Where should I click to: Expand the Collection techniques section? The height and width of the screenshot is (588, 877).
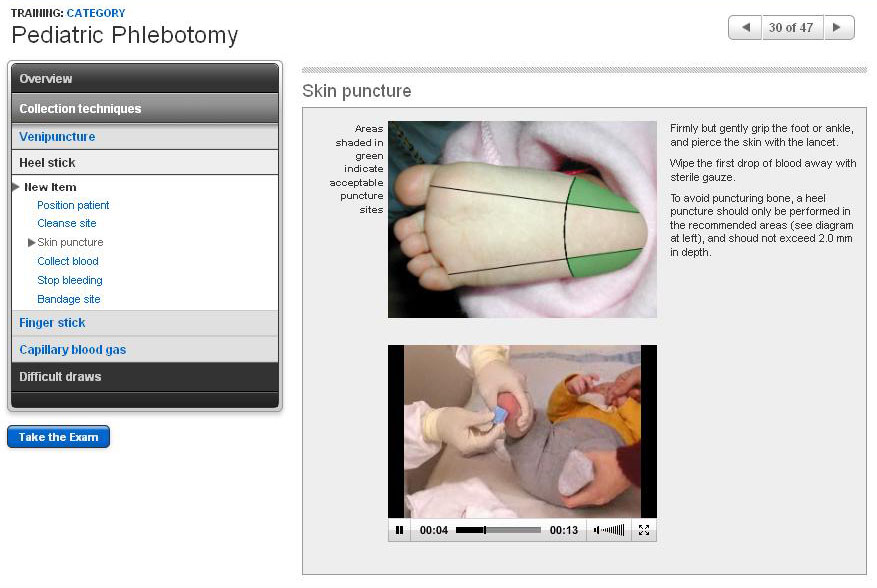point(145,108)
